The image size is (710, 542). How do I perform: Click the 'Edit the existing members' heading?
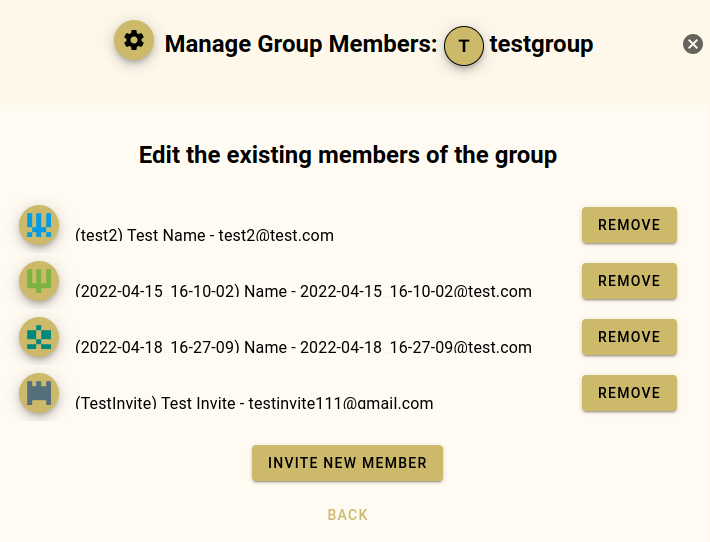(348, 155)
